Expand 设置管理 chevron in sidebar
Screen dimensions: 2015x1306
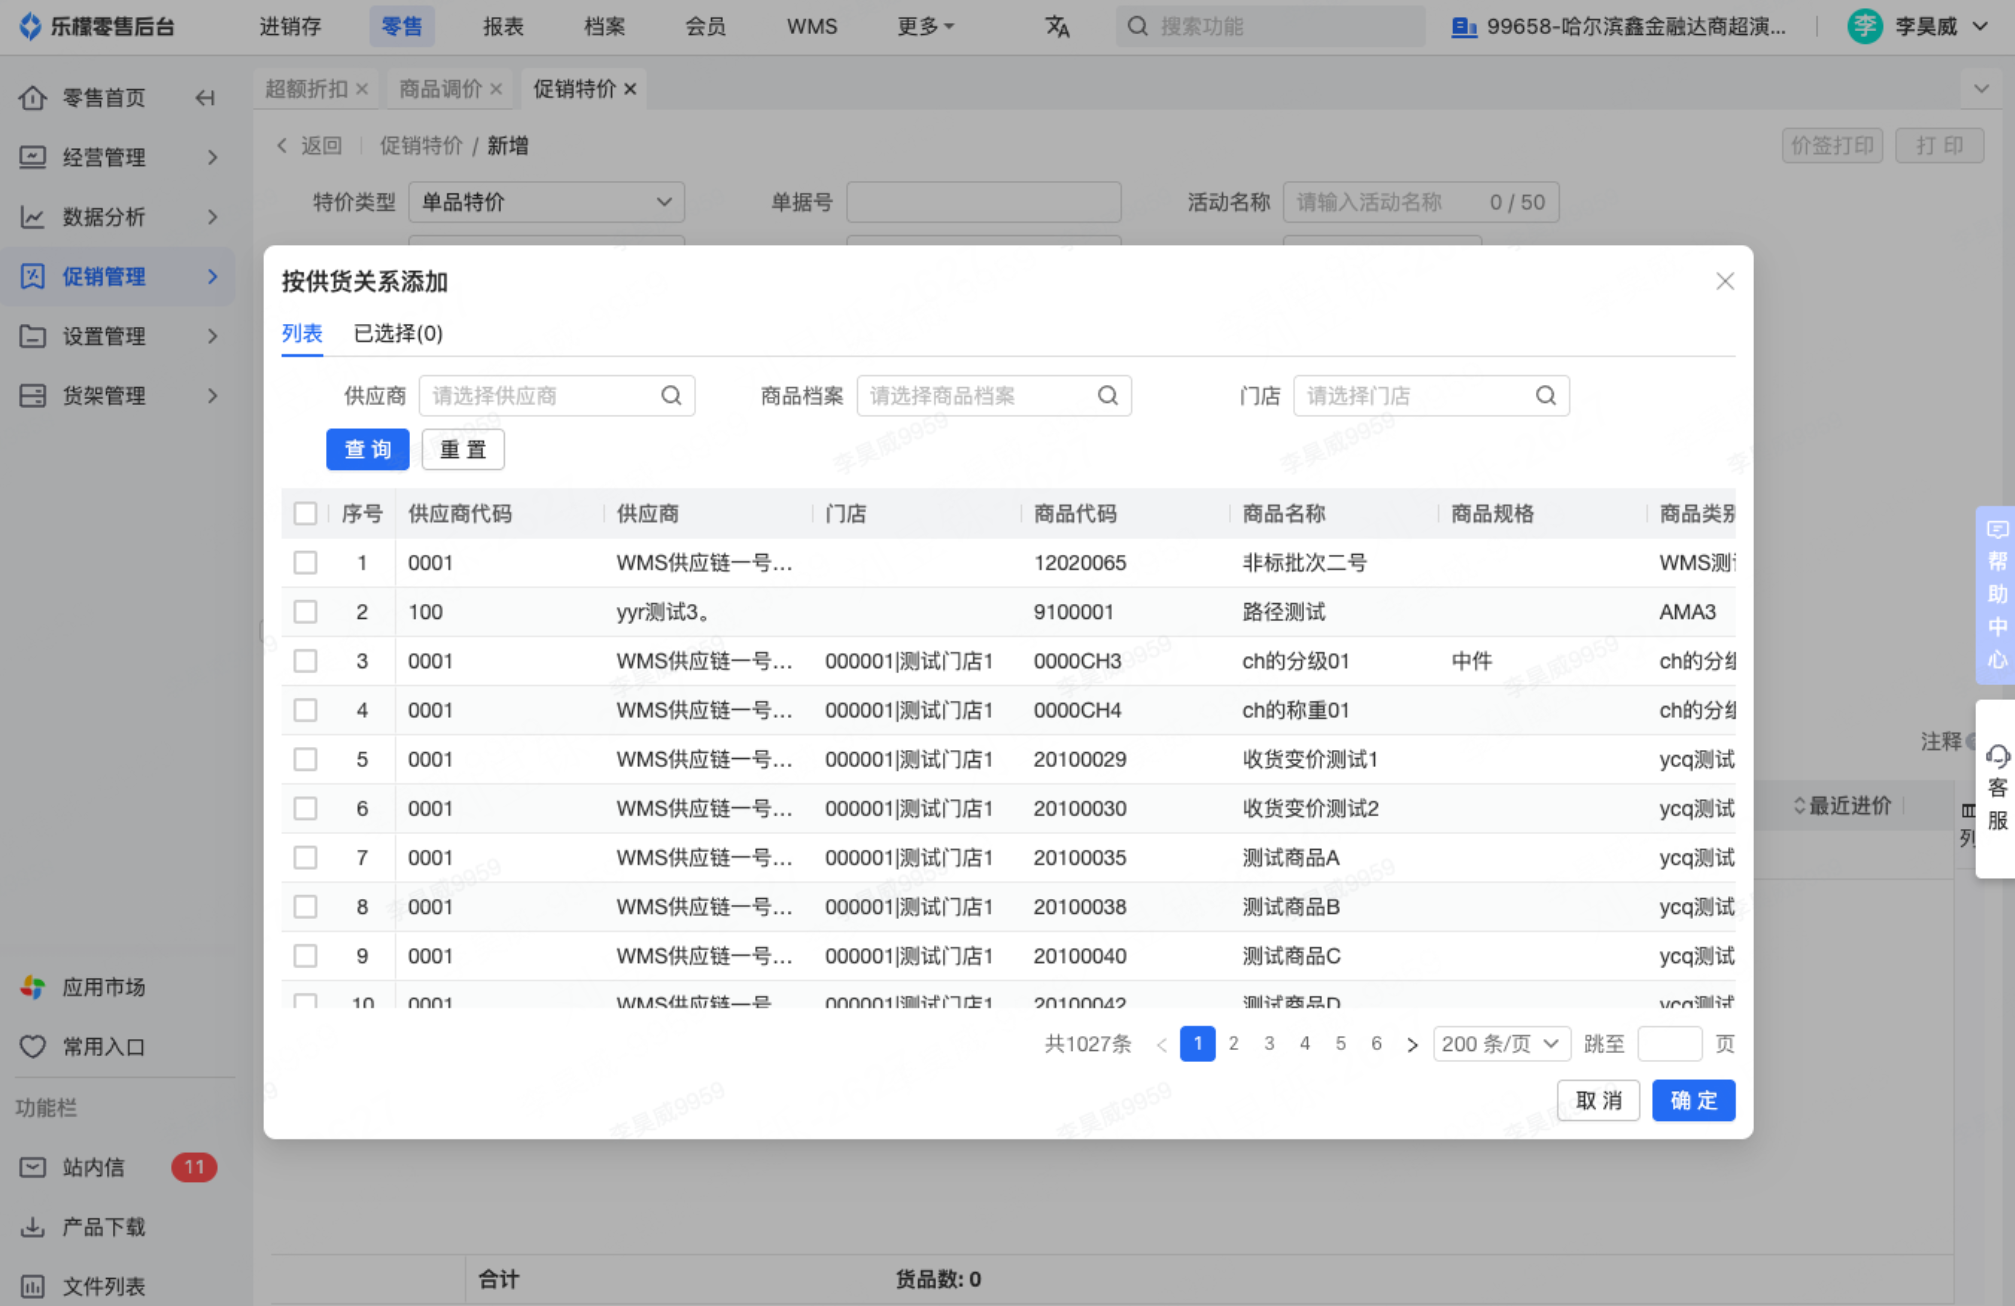click(212, 336)
